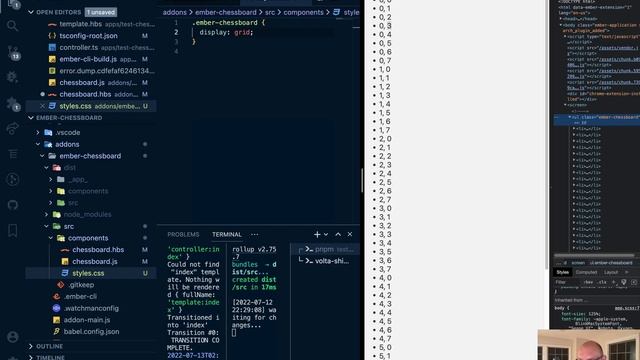Close the terminal panel
The width and height of the screenshot is (640, 360).
pyautogui.click(x=350, y=234)
